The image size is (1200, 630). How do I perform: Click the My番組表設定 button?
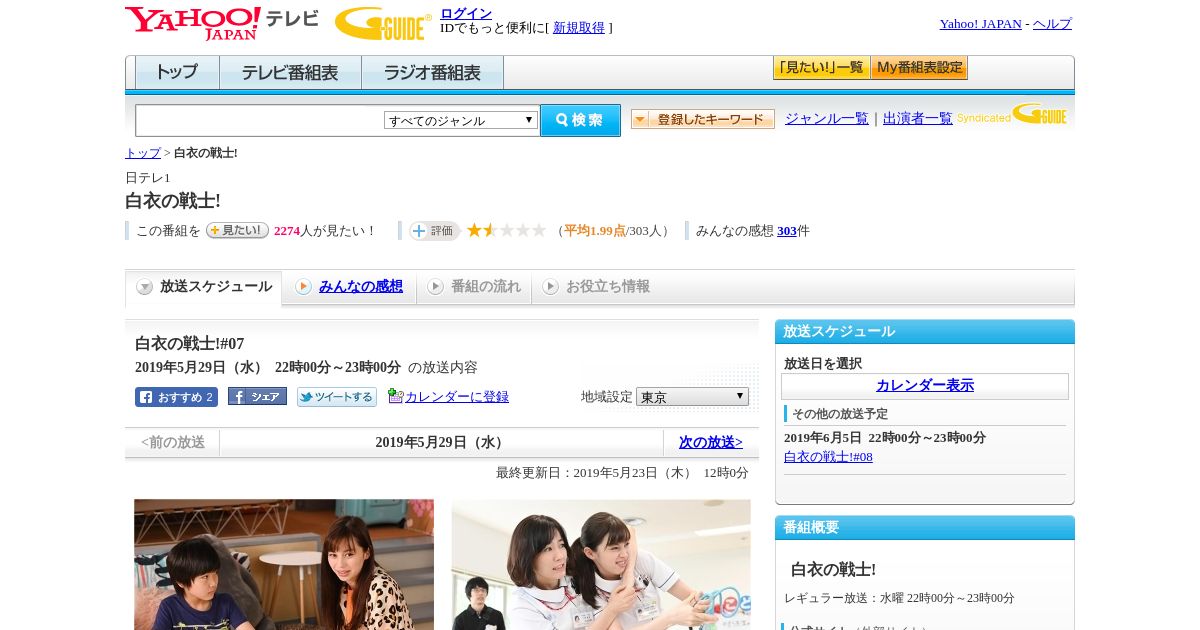(x=919, y=68)
